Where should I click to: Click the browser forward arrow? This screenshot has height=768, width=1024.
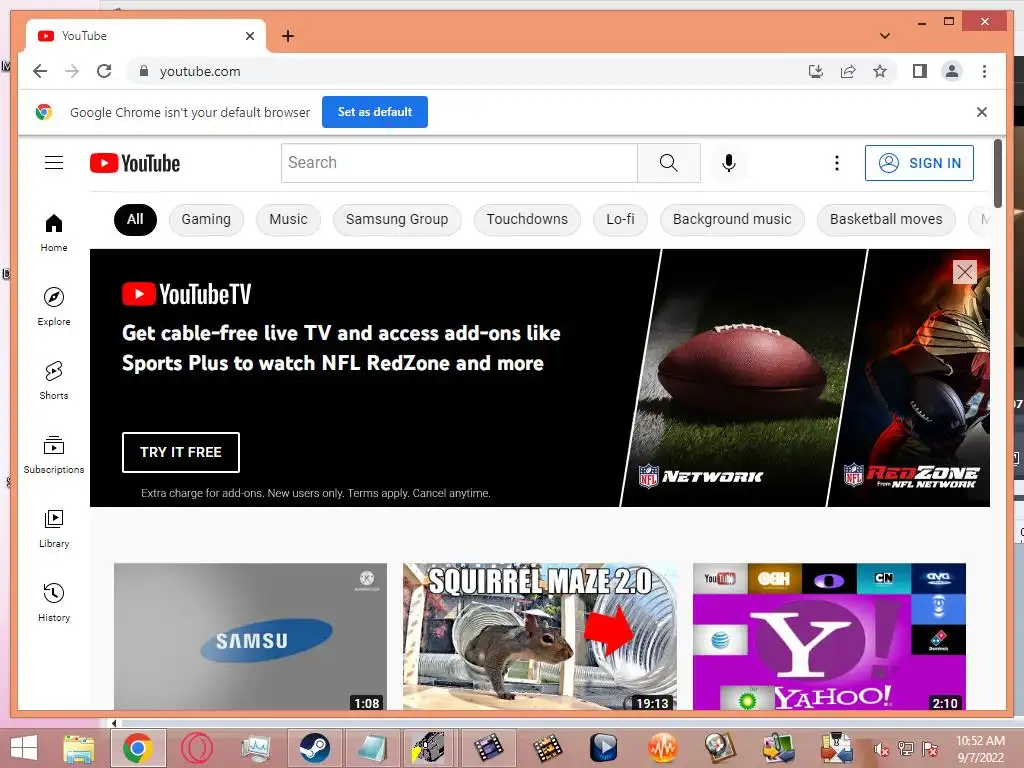point(72,71)
